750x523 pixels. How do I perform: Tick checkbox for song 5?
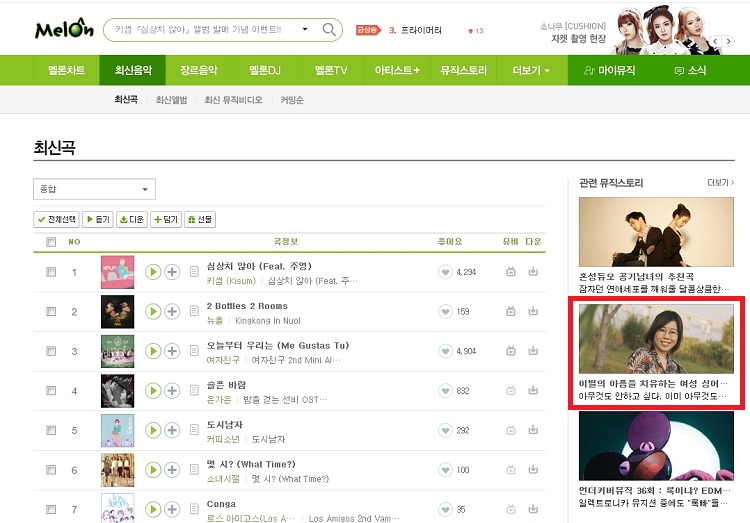coord(51,430)
